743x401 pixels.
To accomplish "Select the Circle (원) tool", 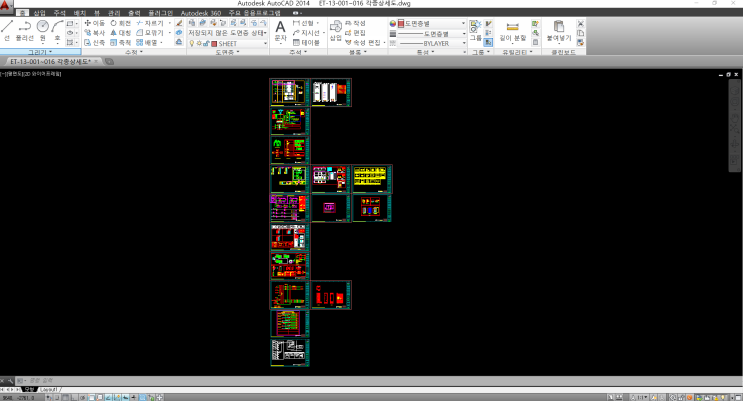I will pos(43,31).
